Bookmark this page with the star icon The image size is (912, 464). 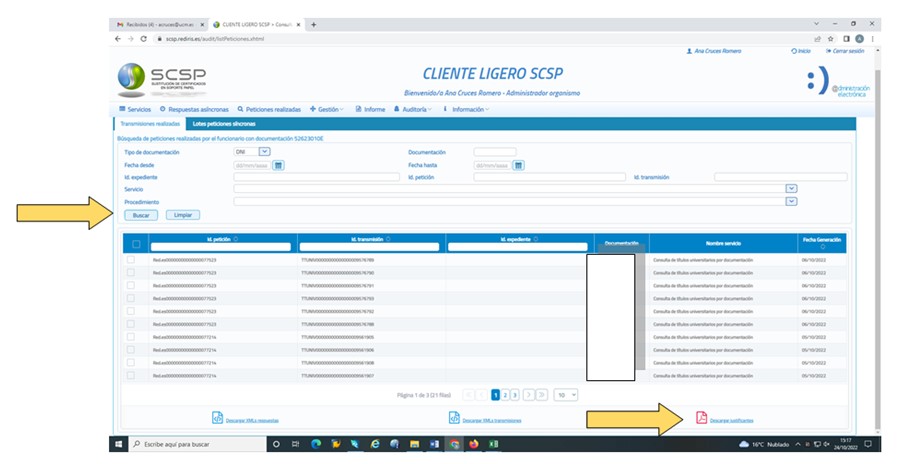(831, 39)
